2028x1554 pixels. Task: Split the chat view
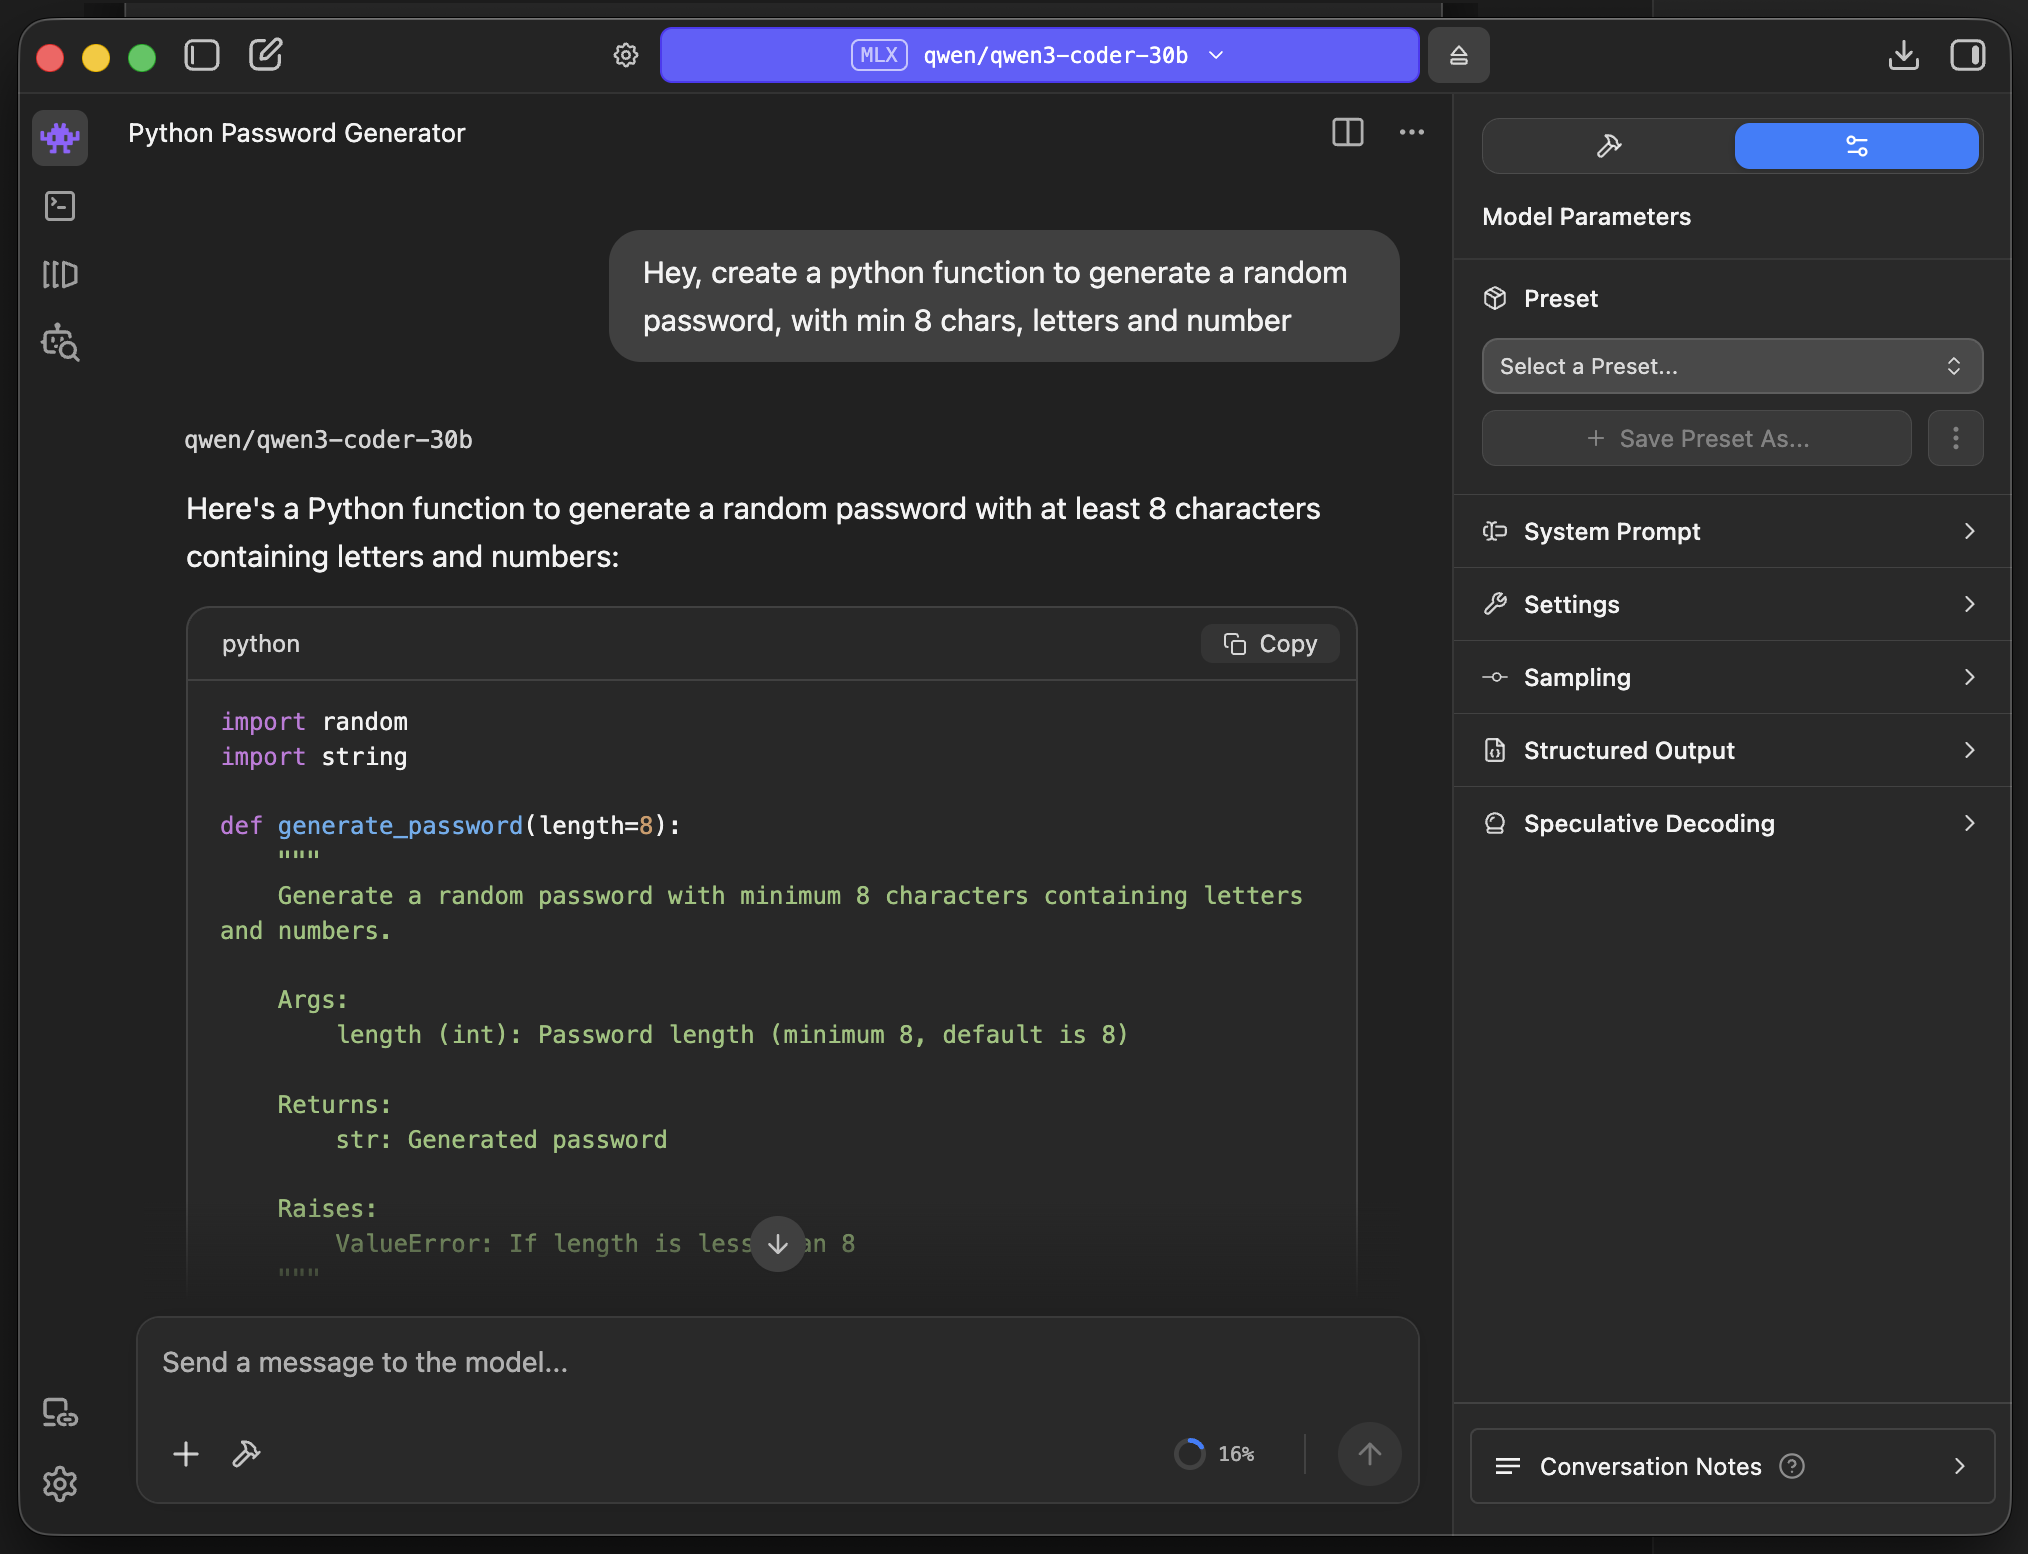tap(1348, 132)
